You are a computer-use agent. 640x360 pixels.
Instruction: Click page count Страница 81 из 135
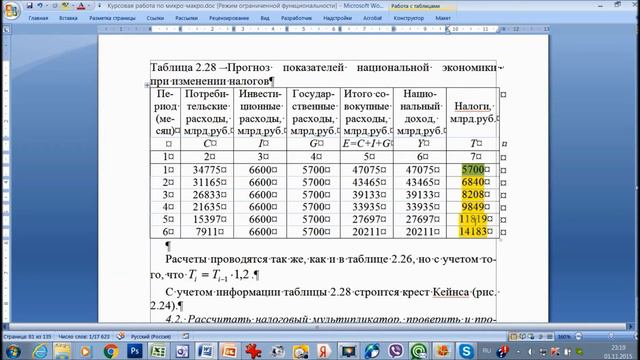pos(27,337)
